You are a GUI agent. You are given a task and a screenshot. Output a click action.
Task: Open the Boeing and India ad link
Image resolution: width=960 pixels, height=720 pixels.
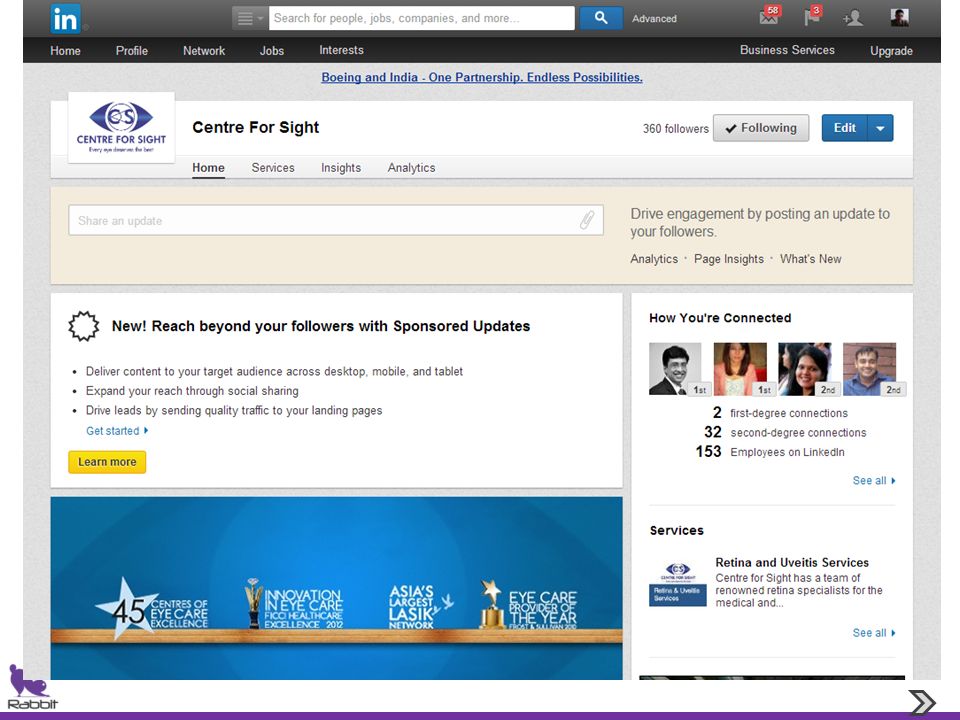[x=482, y=77]
